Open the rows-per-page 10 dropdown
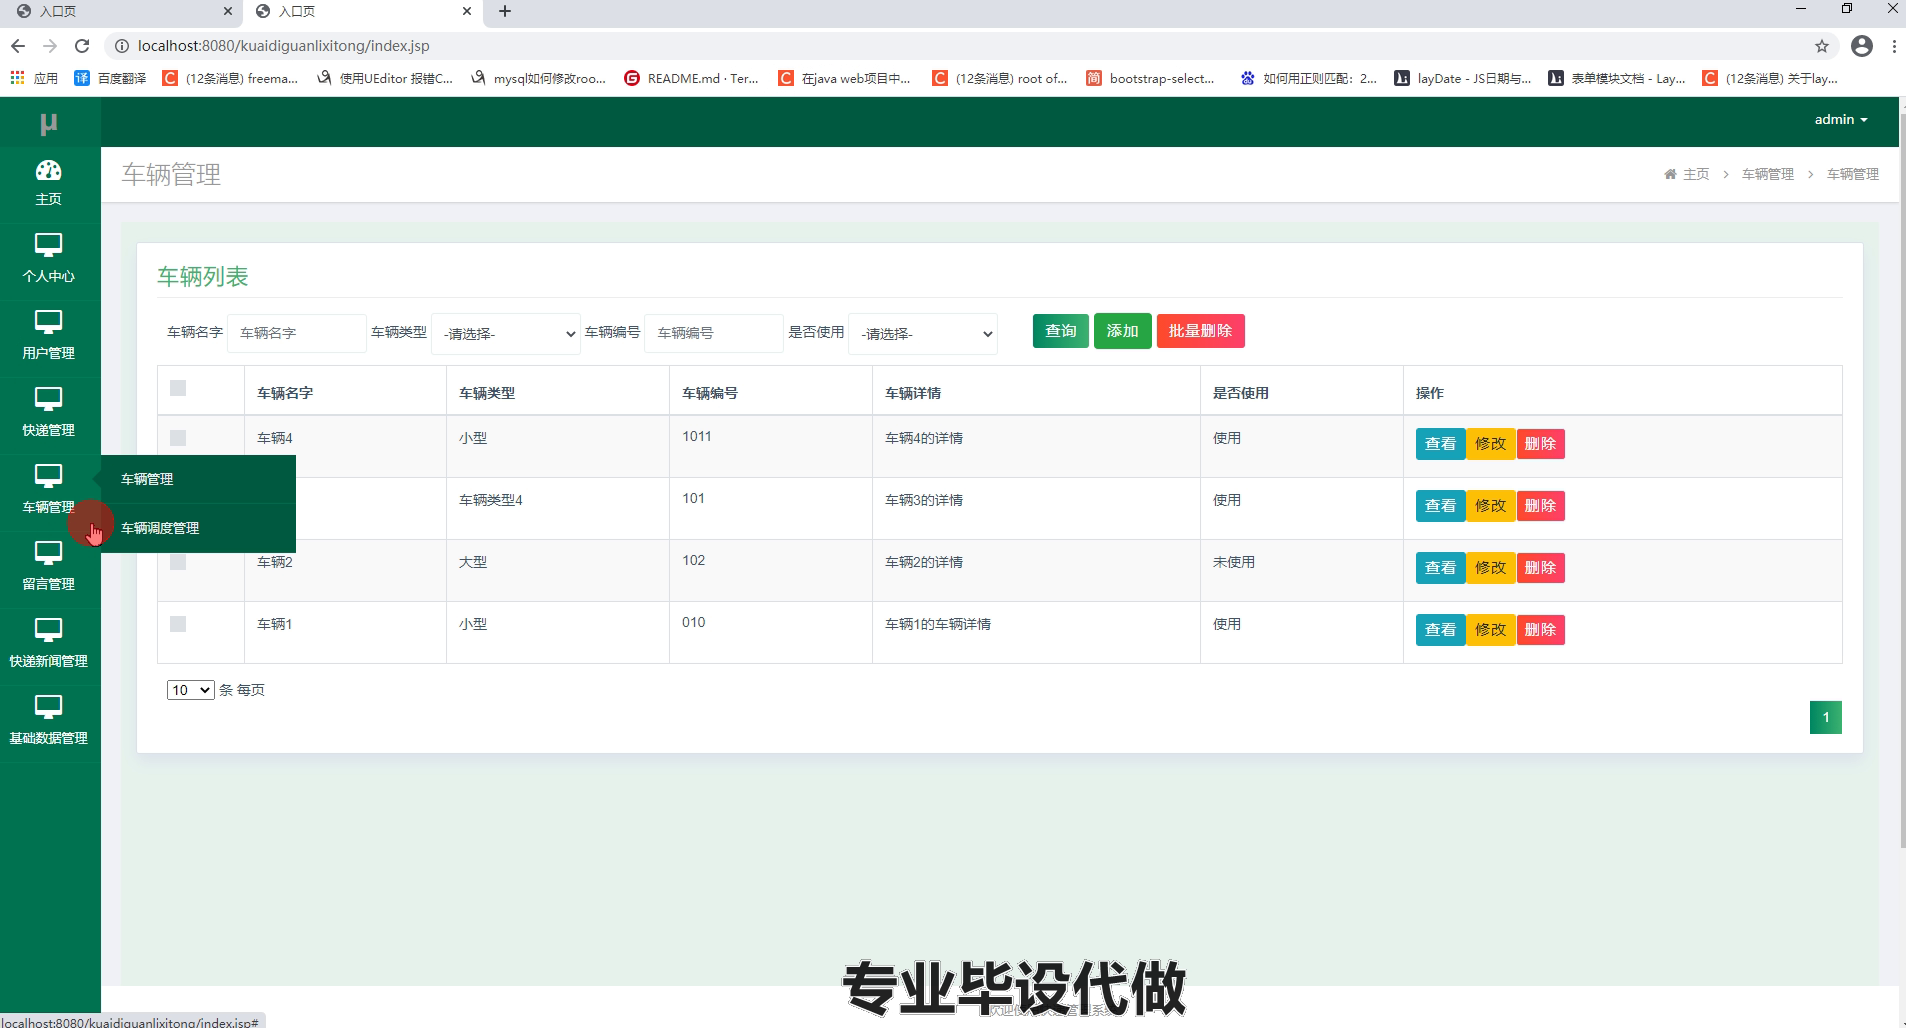 tap(190, 690)
